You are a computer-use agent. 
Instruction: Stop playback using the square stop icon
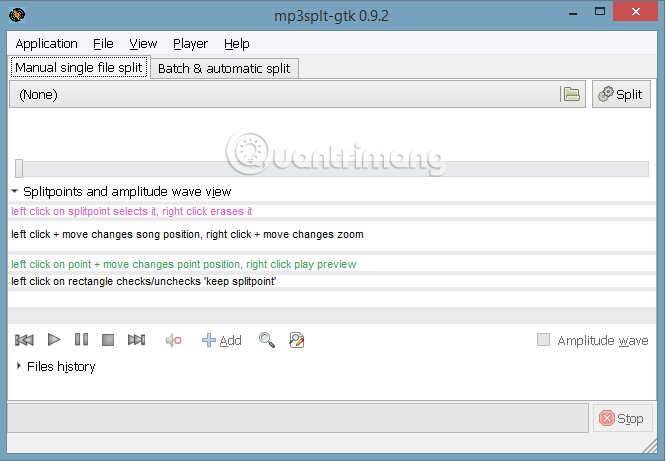[108, 340]
